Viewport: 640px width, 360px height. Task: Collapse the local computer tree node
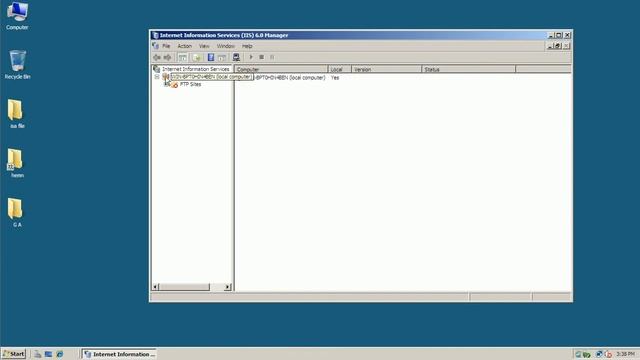click(x=157, y=77)
